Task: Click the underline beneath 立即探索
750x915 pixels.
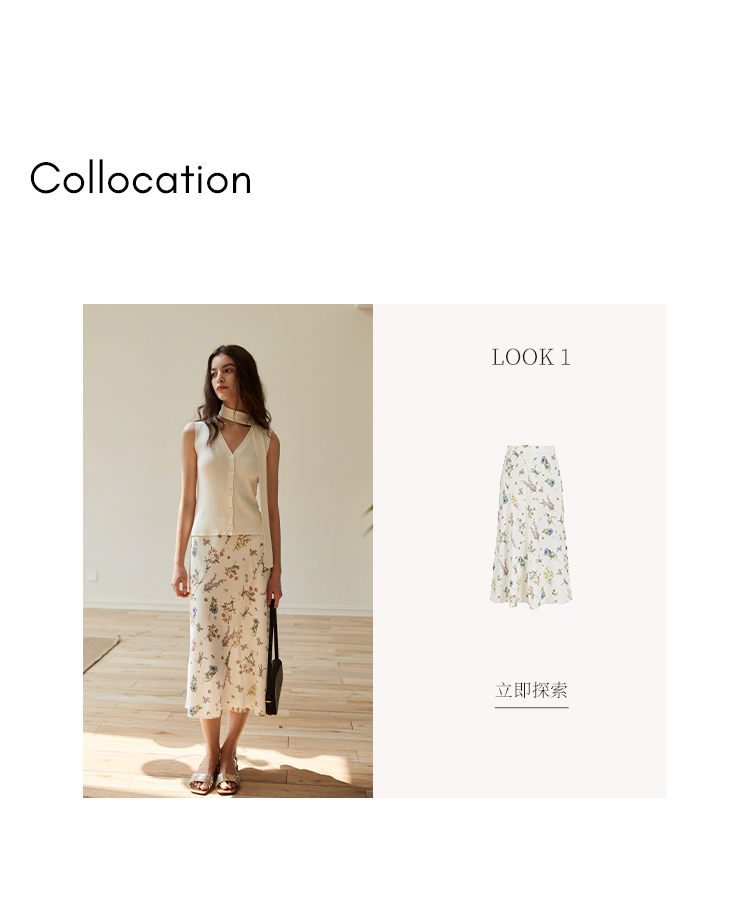Action: (531, 707)
